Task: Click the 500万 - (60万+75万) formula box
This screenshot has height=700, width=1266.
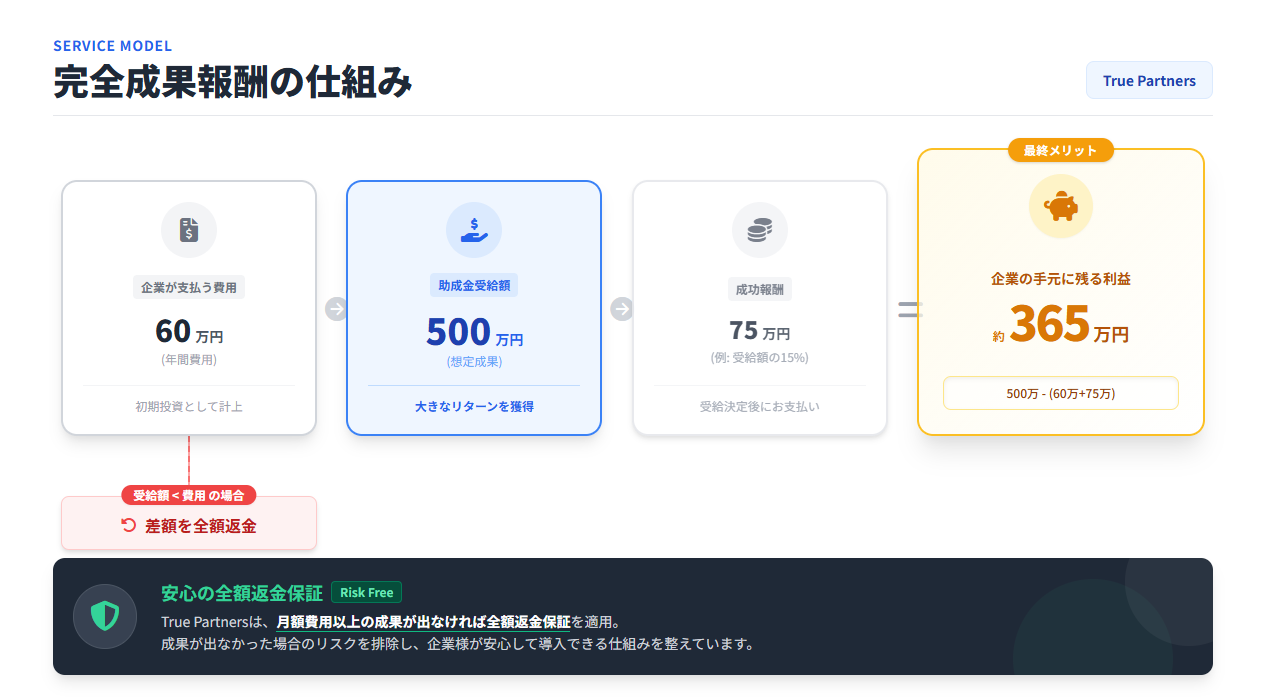Action: 1061,393
